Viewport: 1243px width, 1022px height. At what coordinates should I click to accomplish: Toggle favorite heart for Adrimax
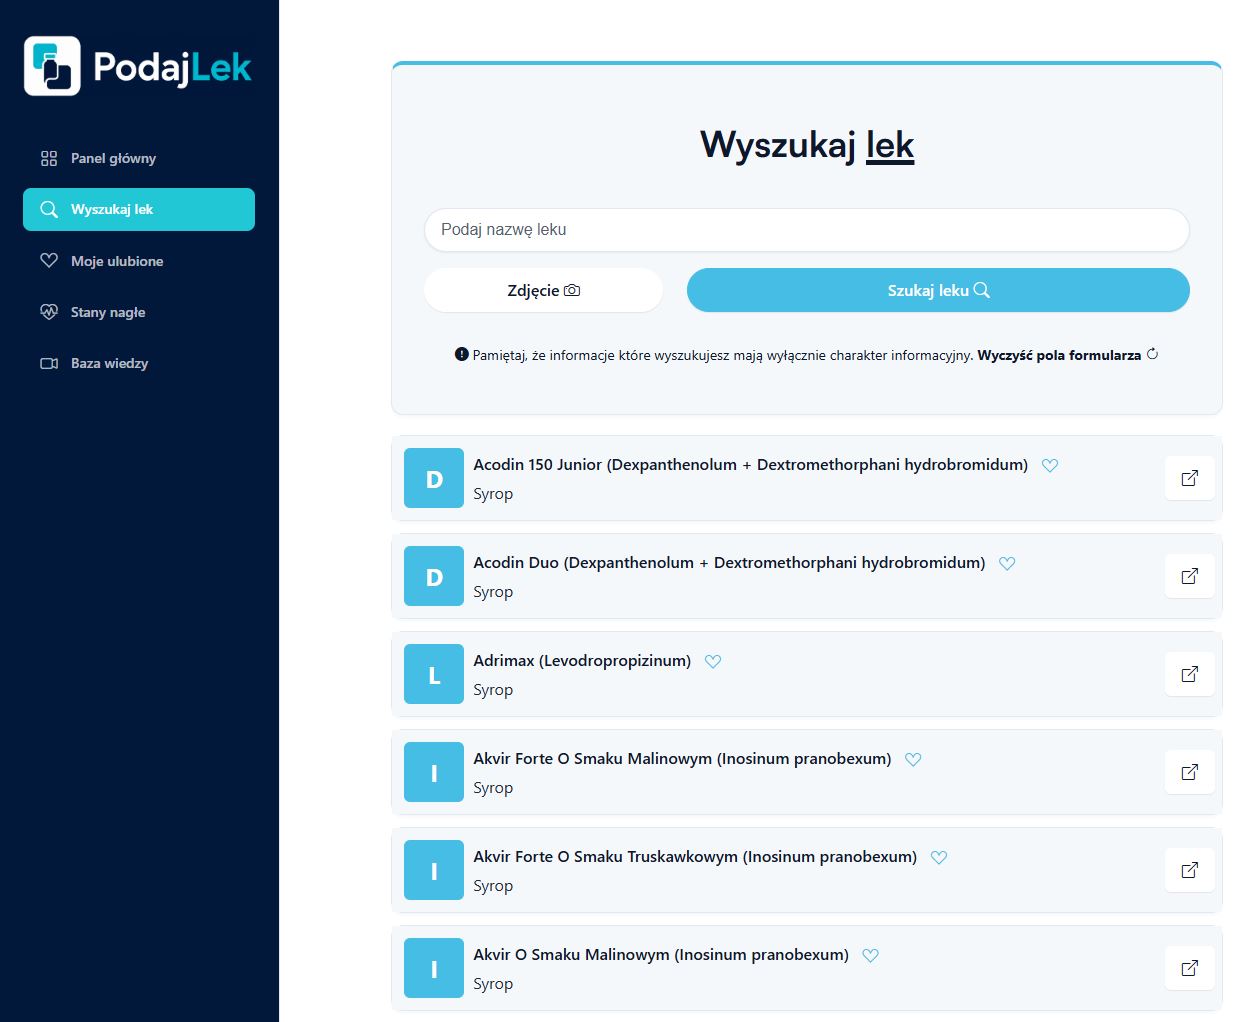(x=713, y=661)
